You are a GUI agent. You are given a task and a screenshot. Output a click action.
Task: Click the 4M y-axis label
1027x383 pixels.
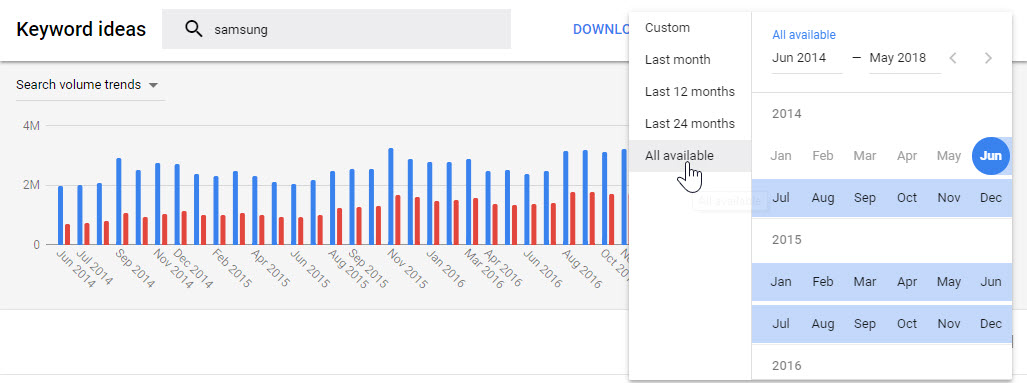click(x=31, y=126)
